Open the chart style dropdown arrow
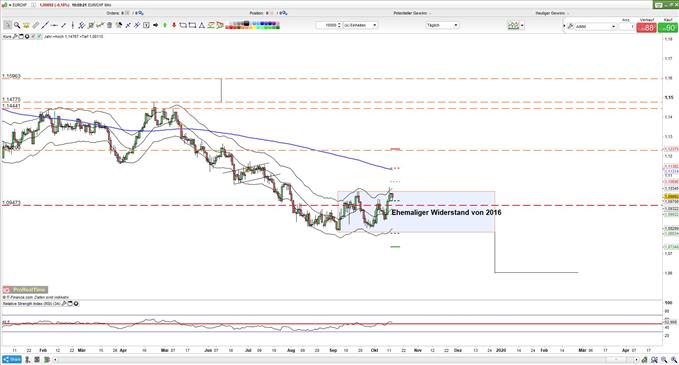 522,25
